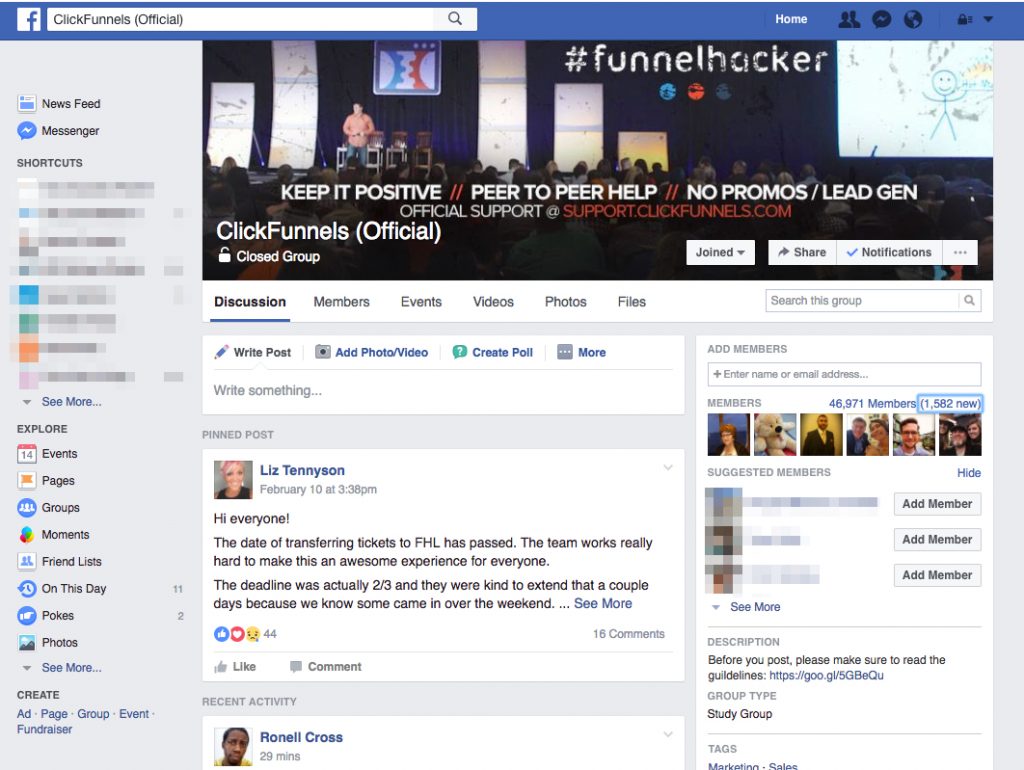Open the Messenger icon in top bar
Viewport: 1024px width, 770px height.
881,19
